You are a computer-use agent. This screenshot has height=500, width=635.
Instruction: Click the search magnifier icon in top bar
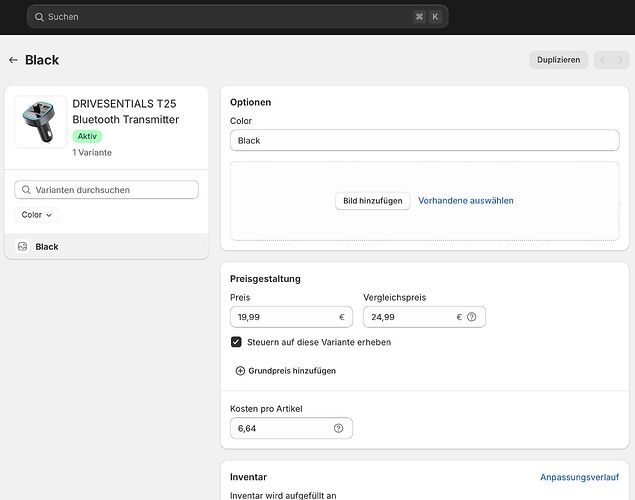point(39,17)
